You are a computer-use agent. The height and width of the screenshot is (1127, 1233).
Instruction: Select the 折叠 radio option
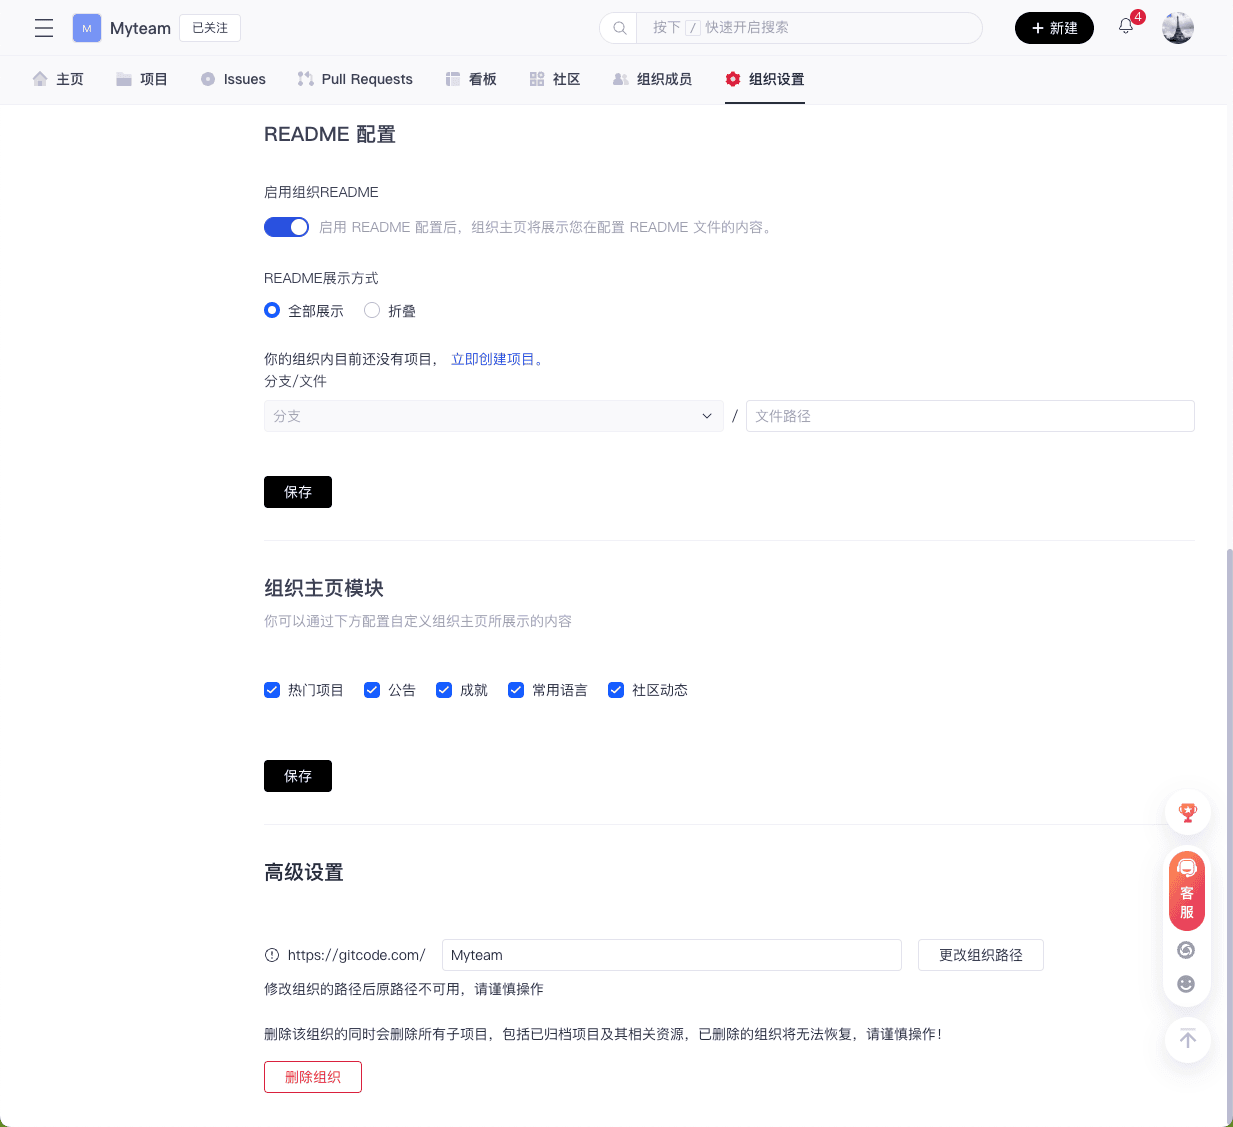(372, 311)
